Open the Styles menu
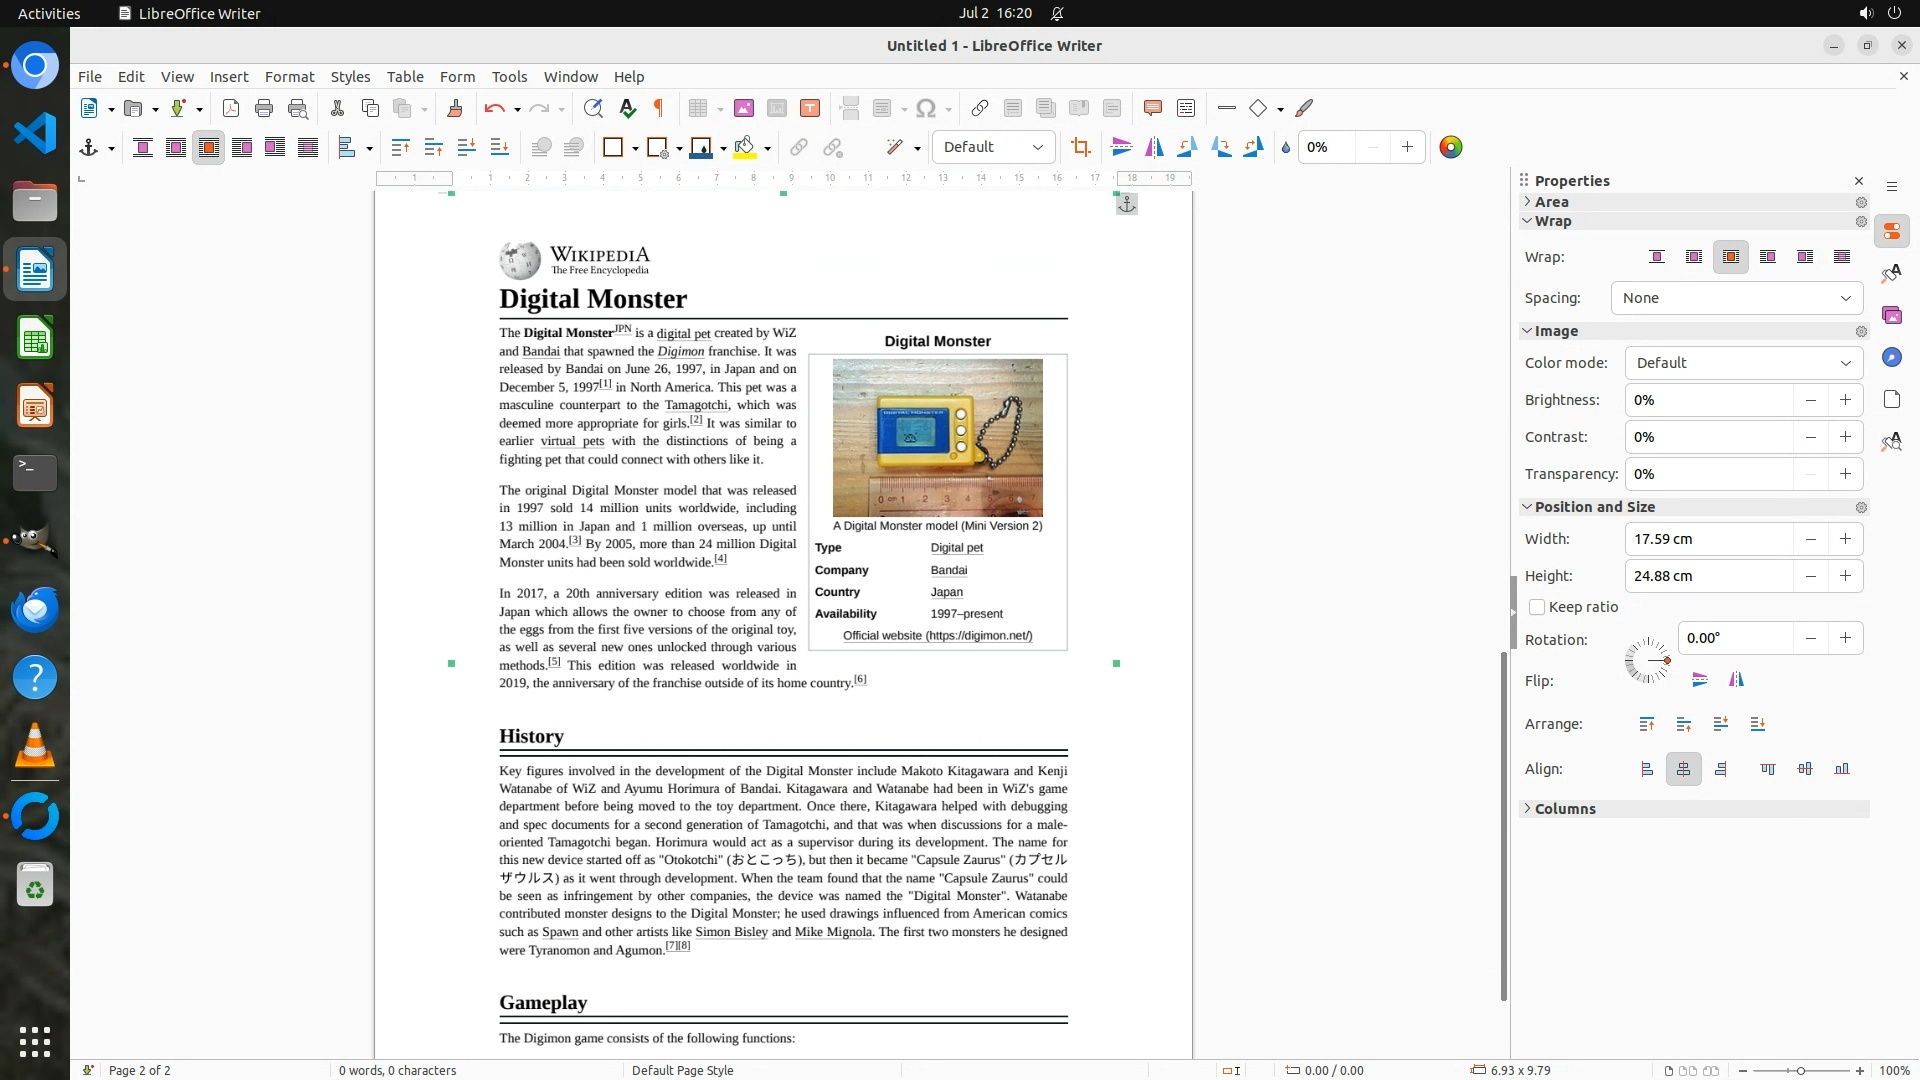This screenshot has width=1920, height=1080. (350, 76)
